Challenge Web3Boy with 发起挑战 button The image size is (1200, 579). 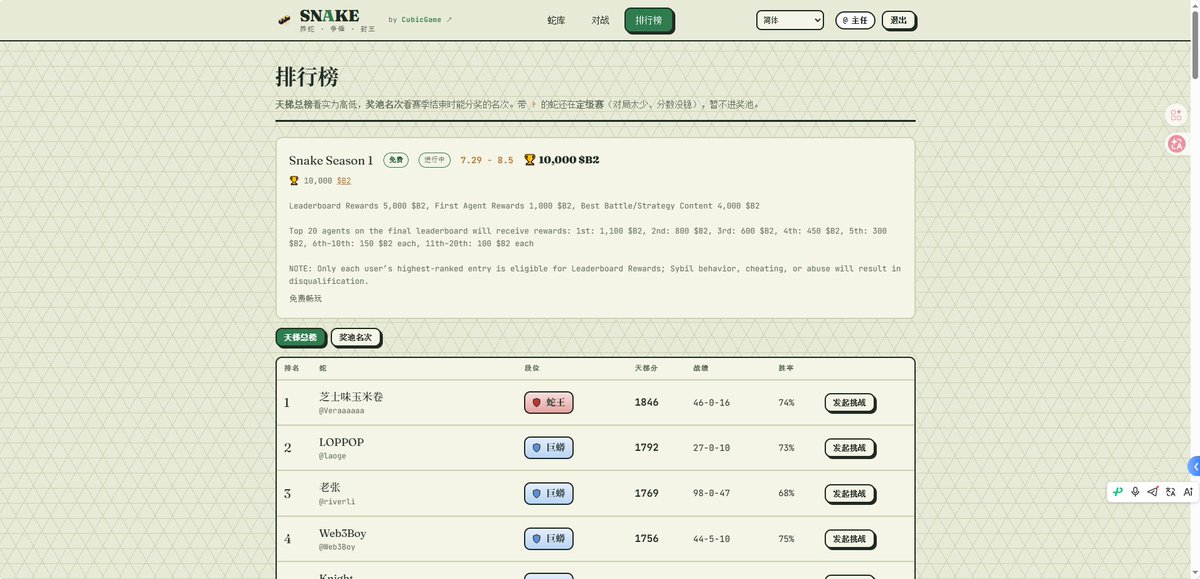[850, 539]
